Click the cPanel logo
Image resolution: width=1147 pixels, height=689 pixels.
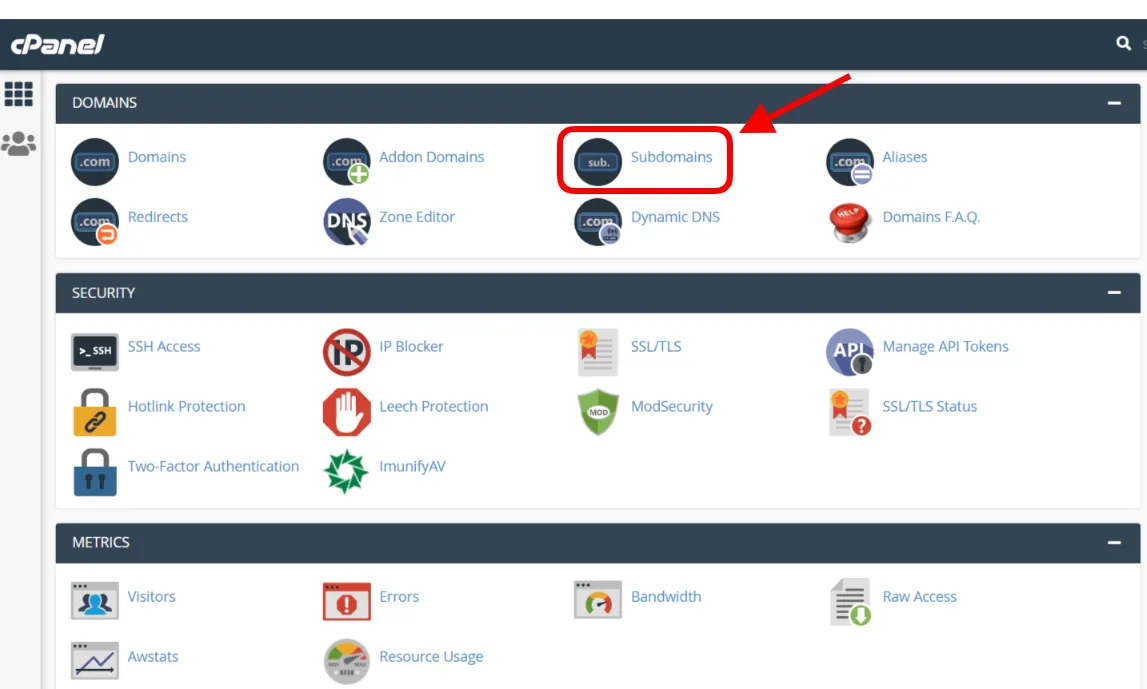[x=57, y=44]
